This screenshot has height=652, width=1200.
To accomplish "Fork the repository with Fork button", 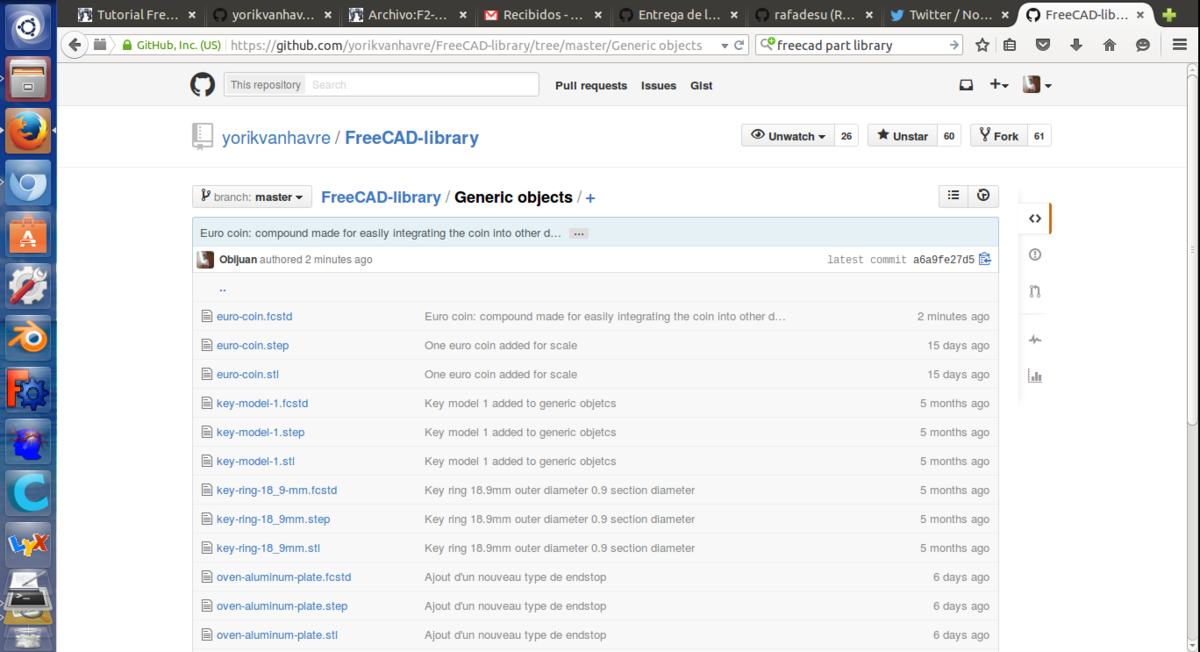I will coord(998,136).
